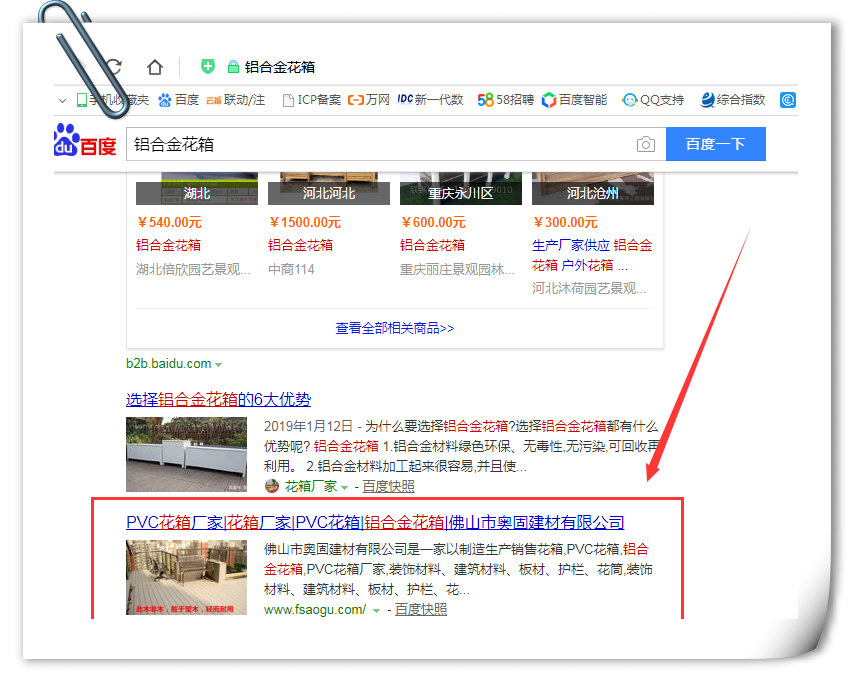Open result 选择铝合金花箱的6大优势

pos(218,399)
